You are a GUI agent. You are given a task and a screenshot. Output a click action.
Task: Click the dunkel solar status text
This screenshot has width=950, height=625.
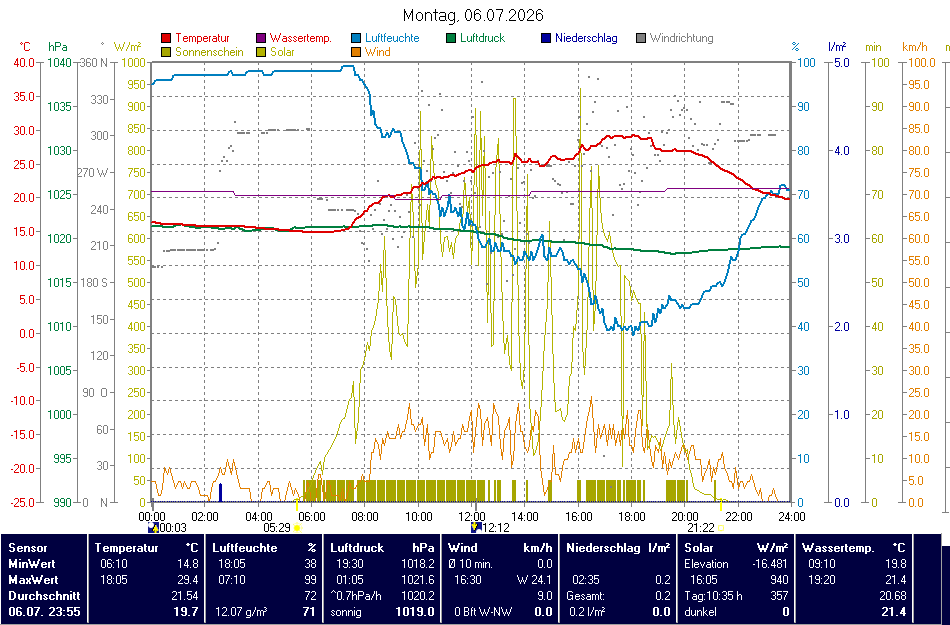coord(700,612)
